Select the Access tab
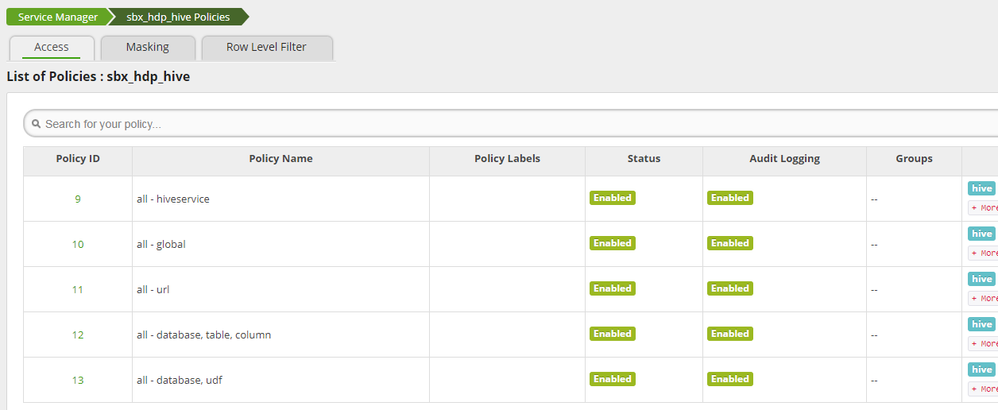Image resolution: width=998 pixels, height=410 pixels. click(51, 47)
